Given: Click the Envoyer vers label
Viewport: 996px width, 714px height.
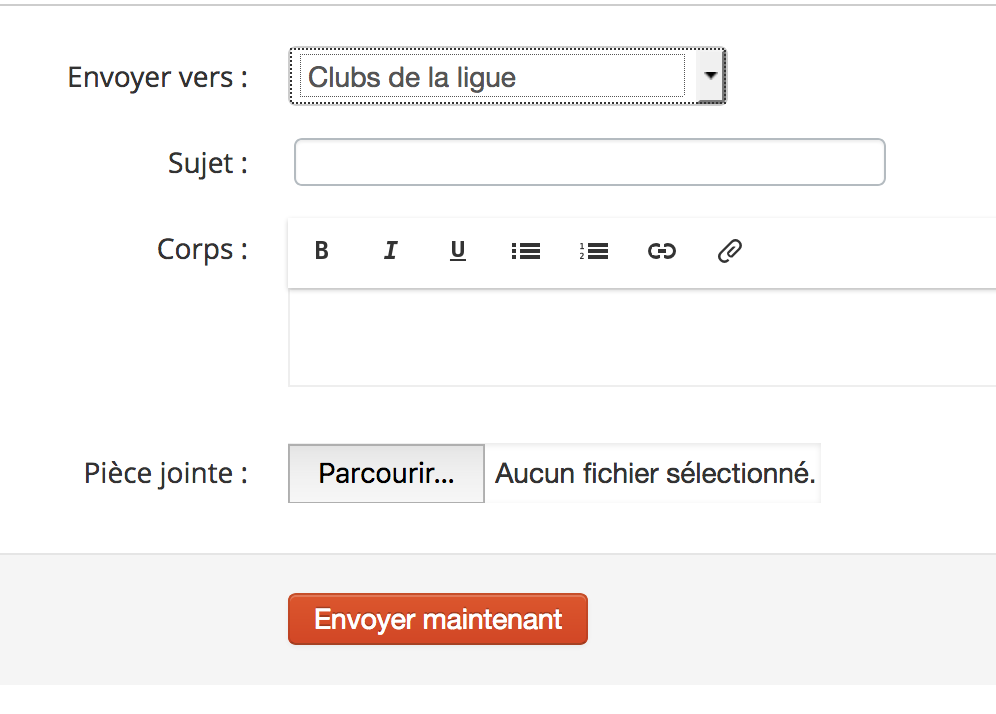Looking at the screenshot, I should click(x=157, y=77).
